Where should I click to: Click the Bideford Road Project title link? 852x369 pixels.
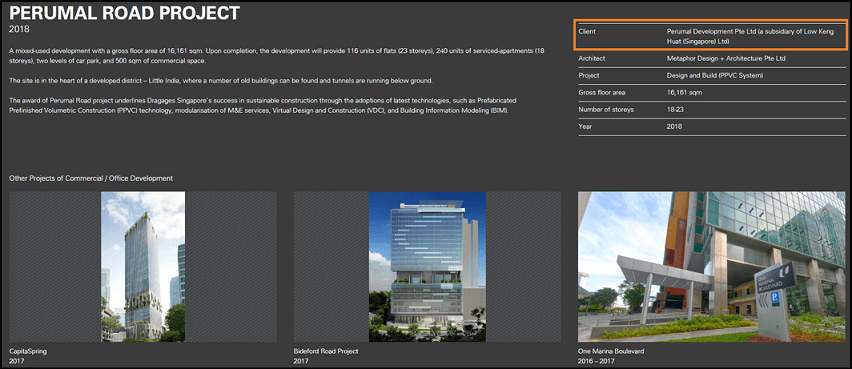[x=326, y=352]
